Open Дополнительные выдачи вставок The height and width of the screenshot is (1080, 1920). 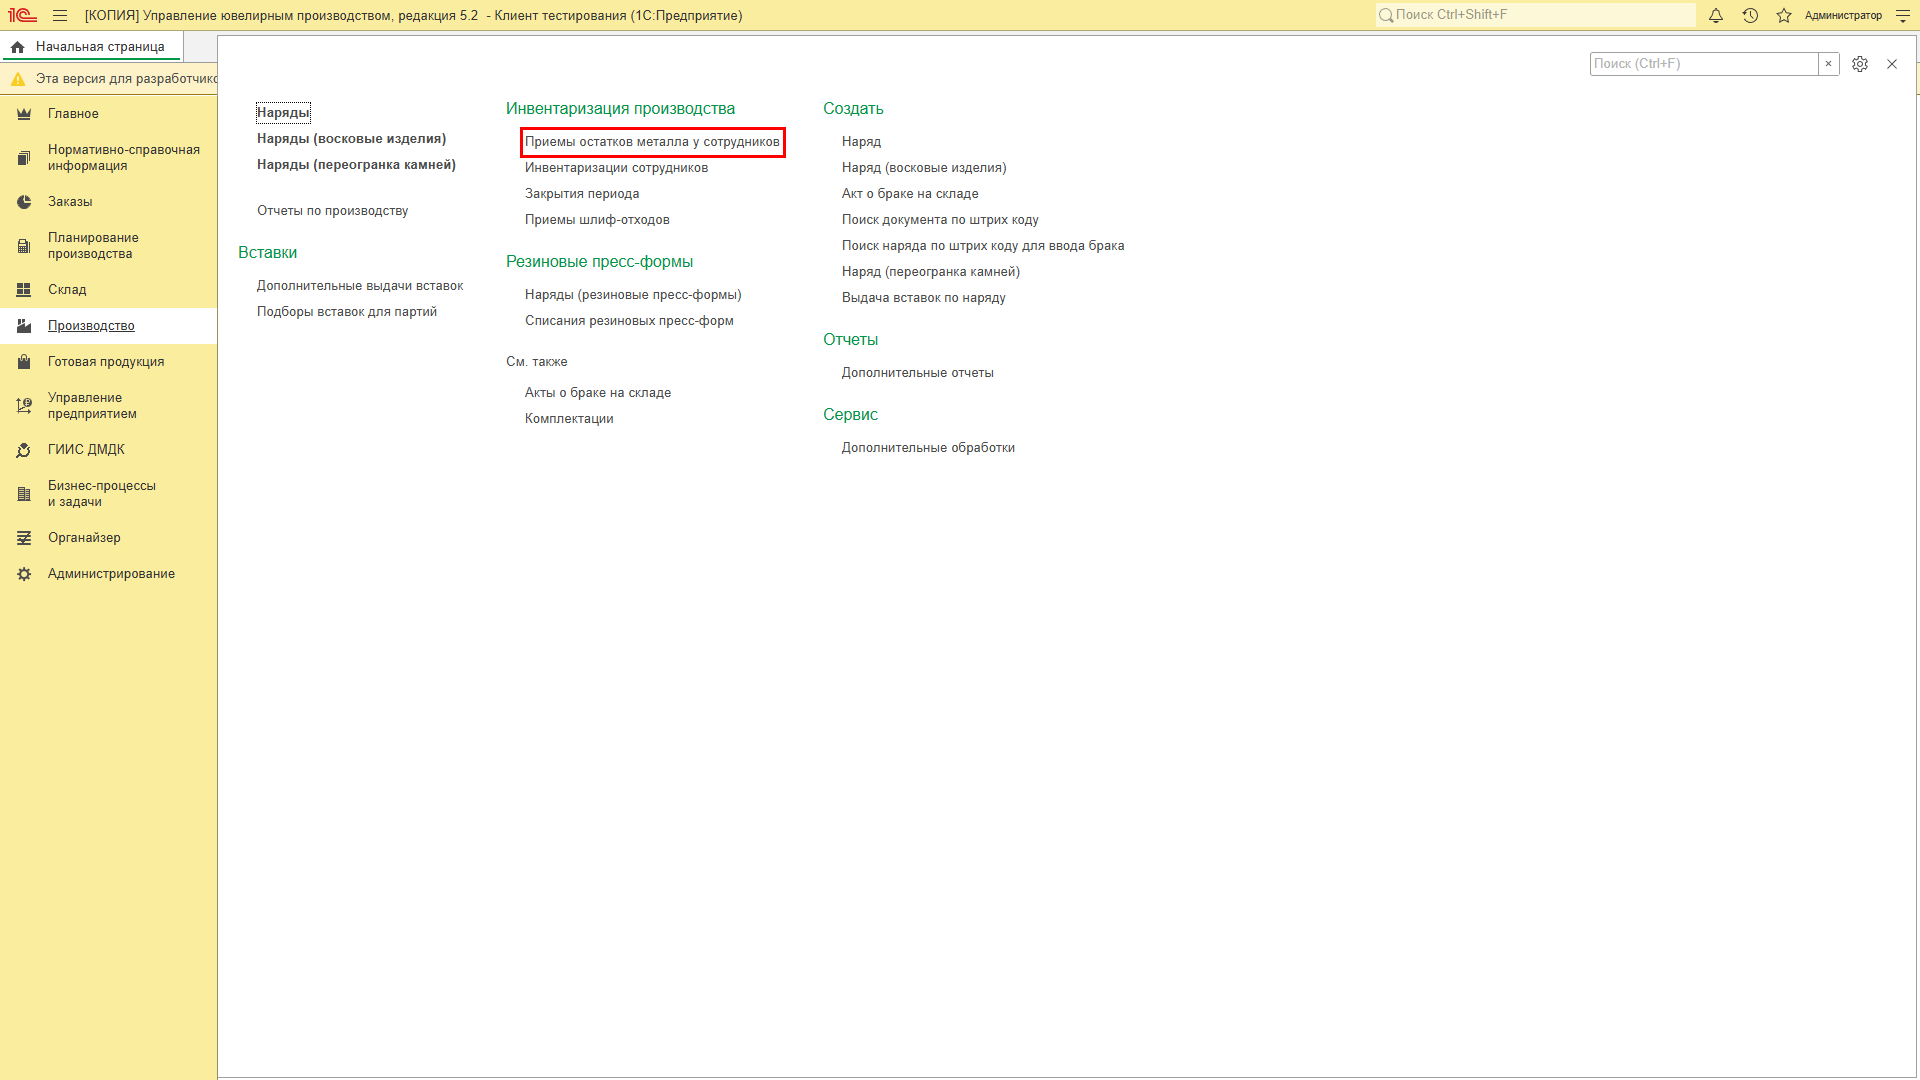(x=360, y=286)
